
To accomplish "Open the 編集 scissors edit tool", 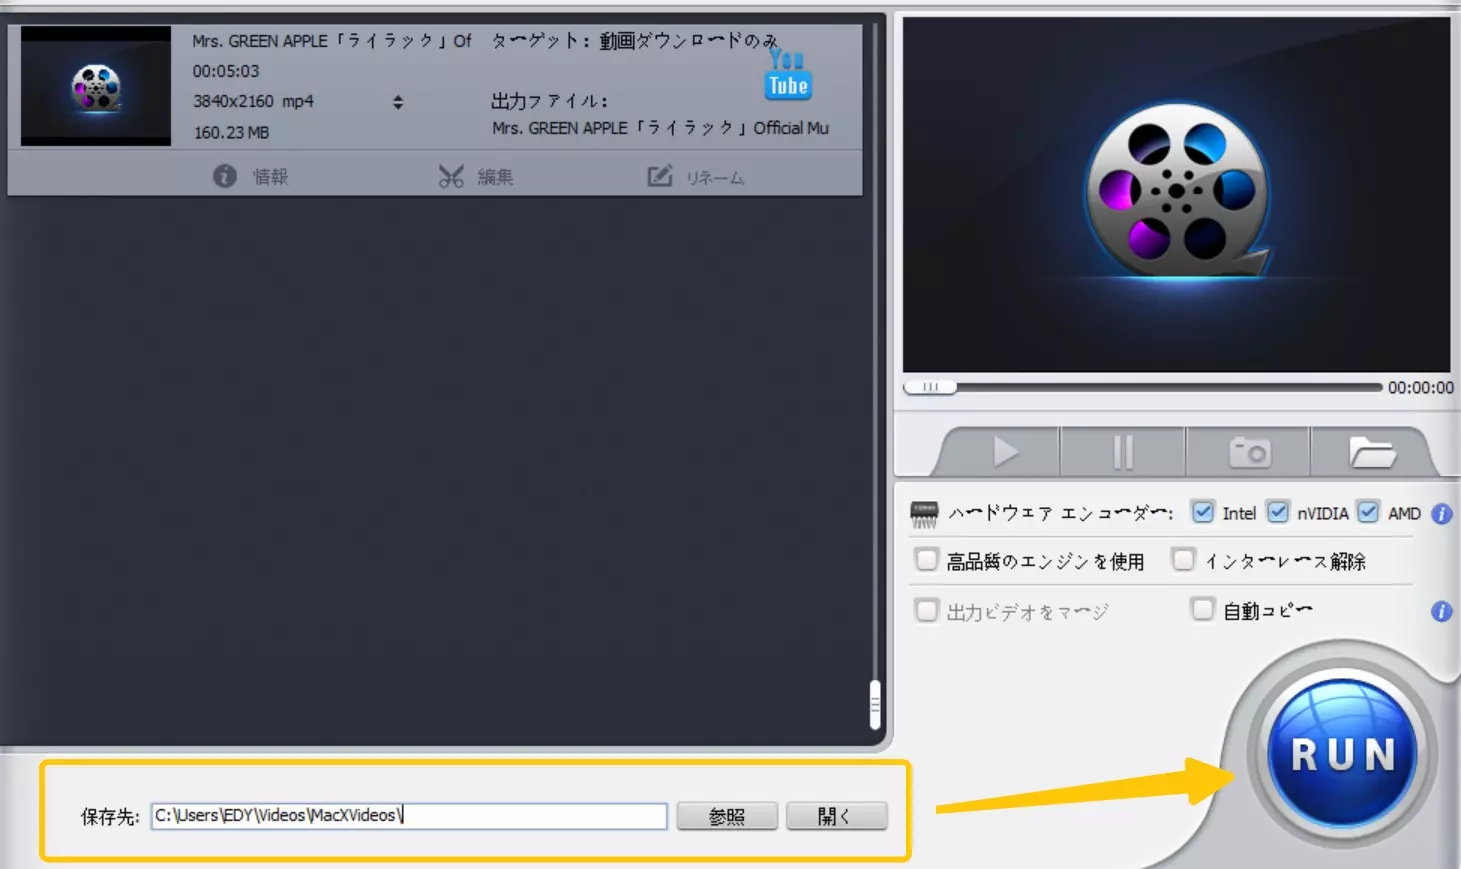I will [x=451, y=177].
